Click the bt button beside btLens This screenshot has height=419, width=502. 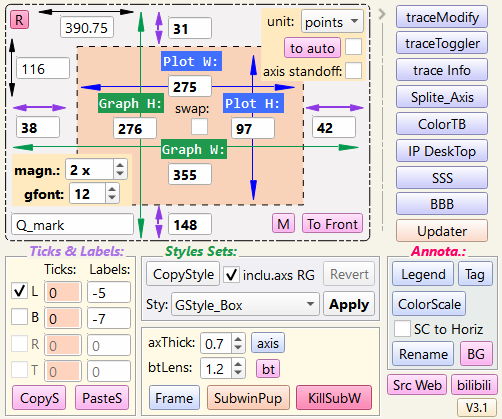click(268, 368)
